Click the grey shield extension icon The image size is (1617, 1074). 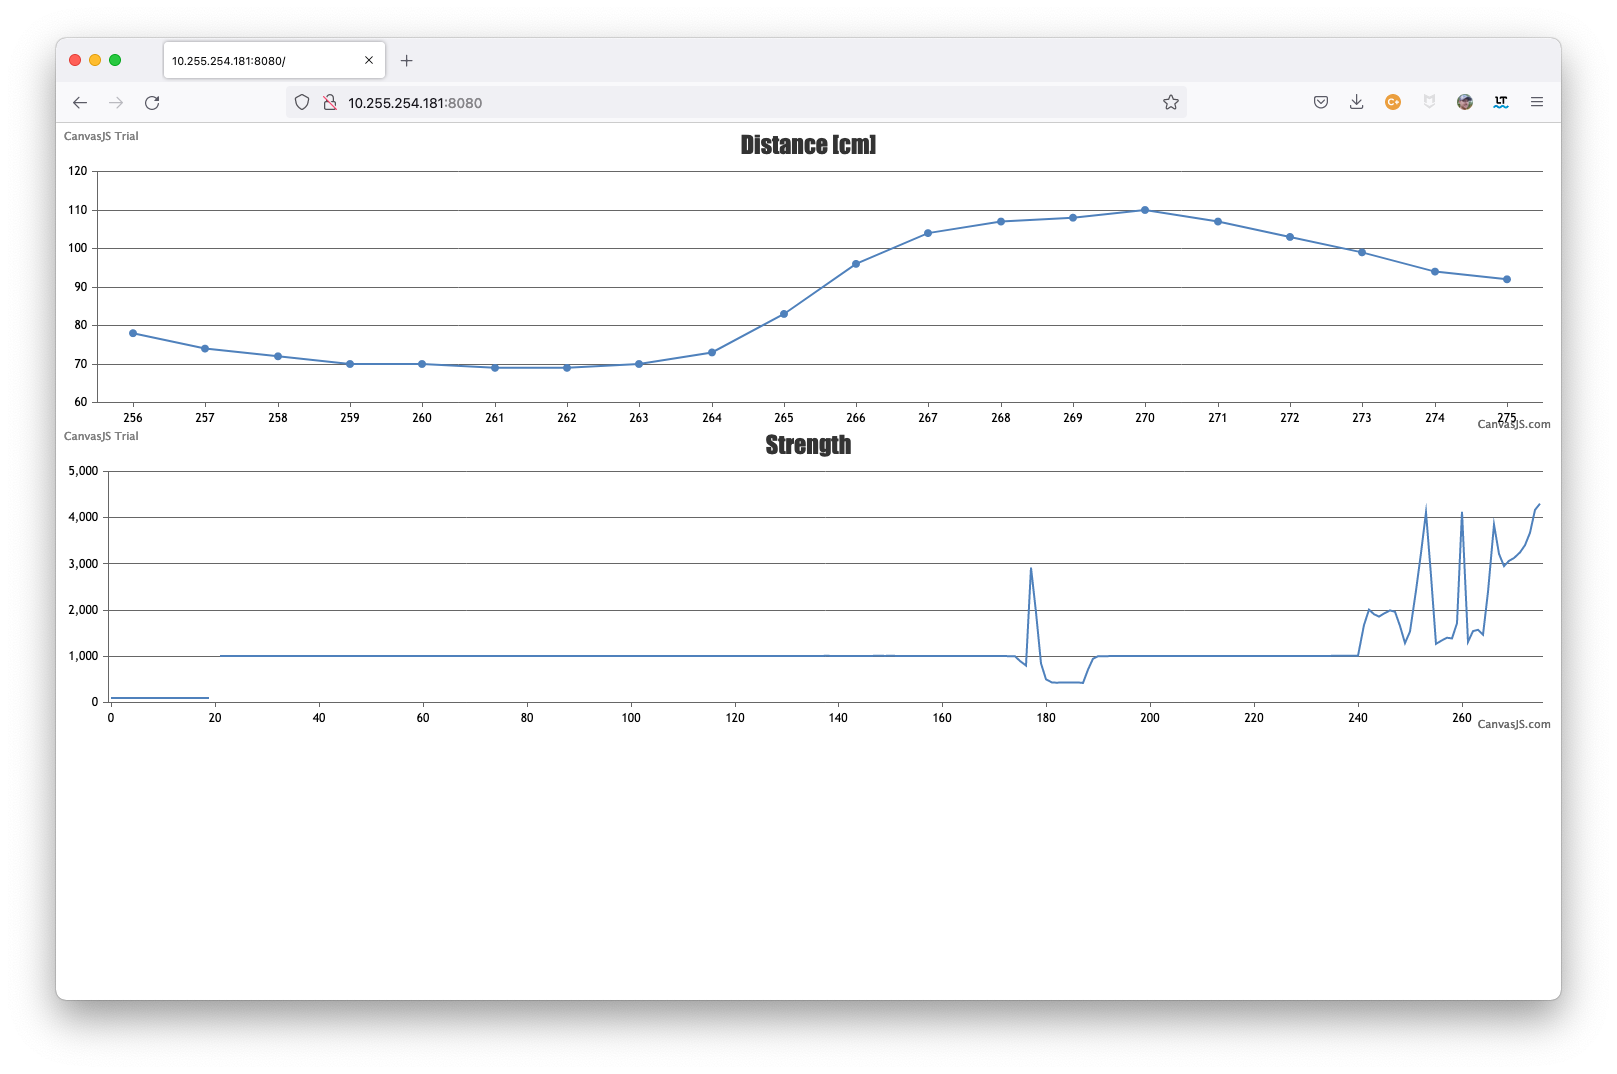click(1429, 102)
